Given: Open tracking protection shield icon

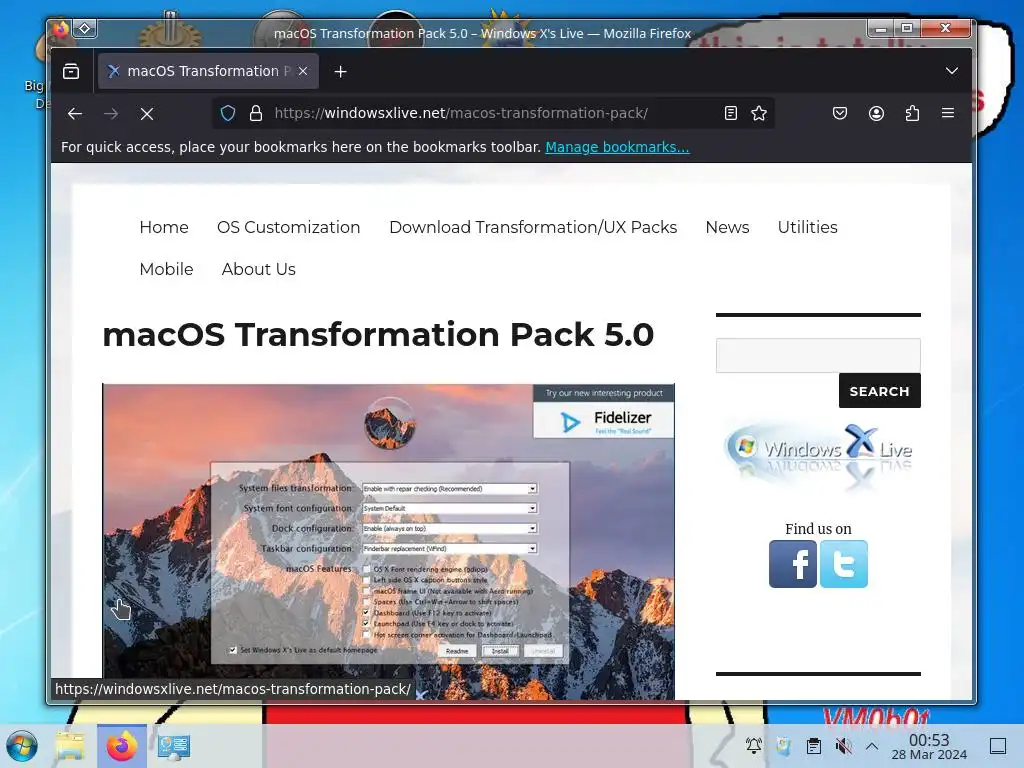Looking at the screenshot, I should click(x=228, y=113).
